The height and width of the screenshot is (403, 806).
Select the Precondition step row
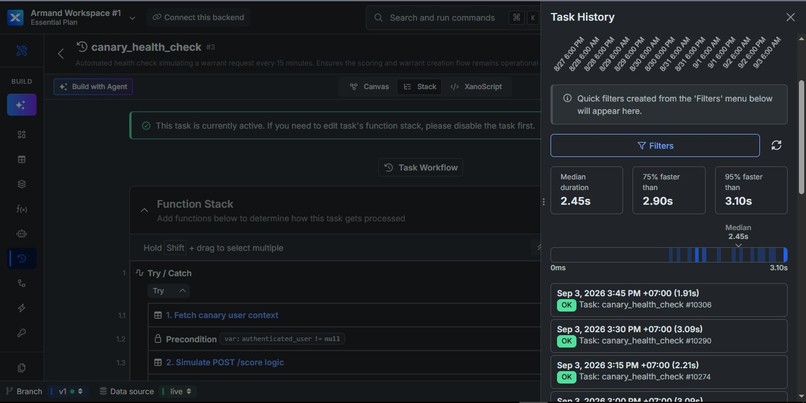pyautogui.click(x=344, y=339)
